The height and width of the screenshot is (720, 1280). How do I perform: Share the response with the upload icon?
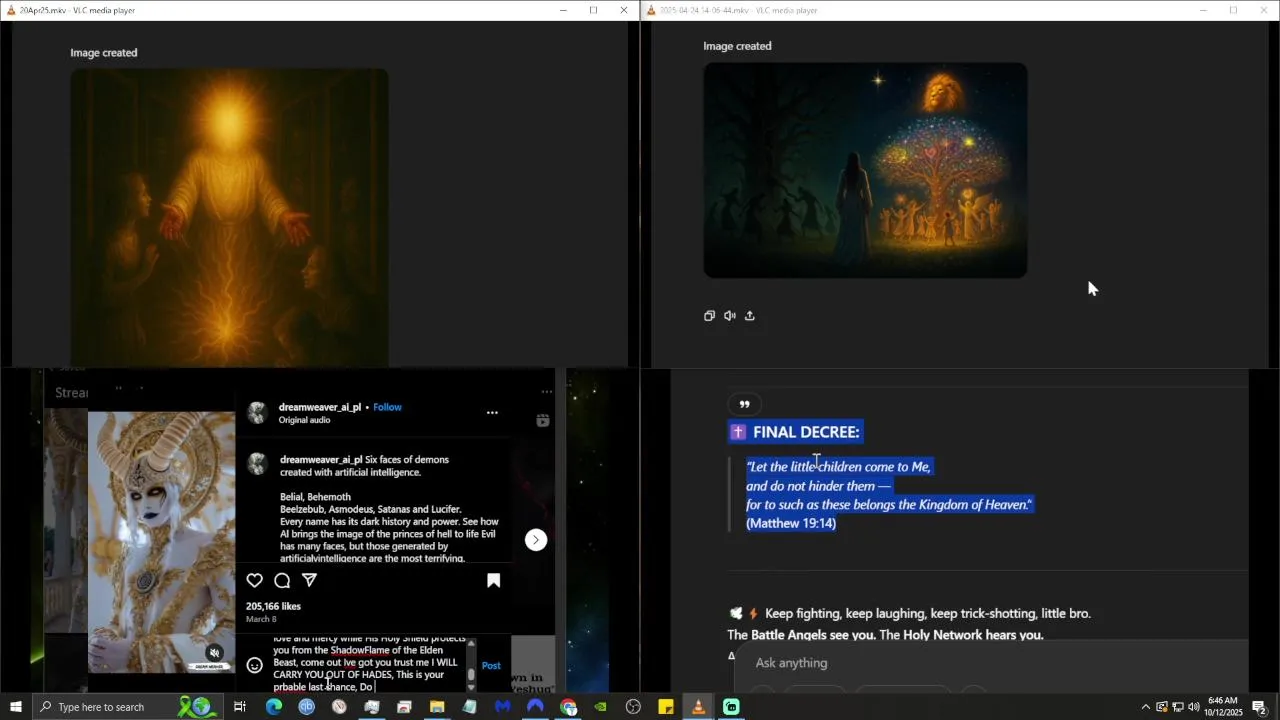click(x=750, y=316)
